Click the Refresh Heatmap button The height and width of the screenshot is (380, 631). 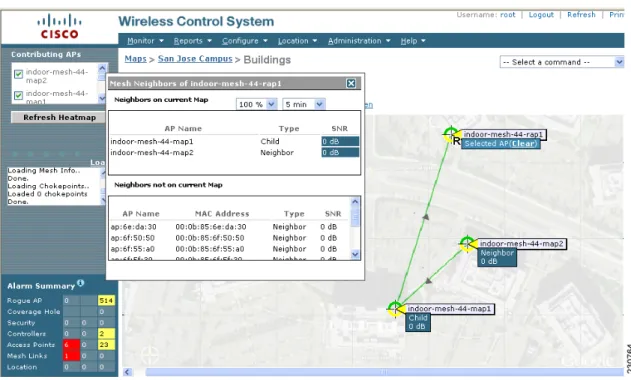tap(59, 118)
